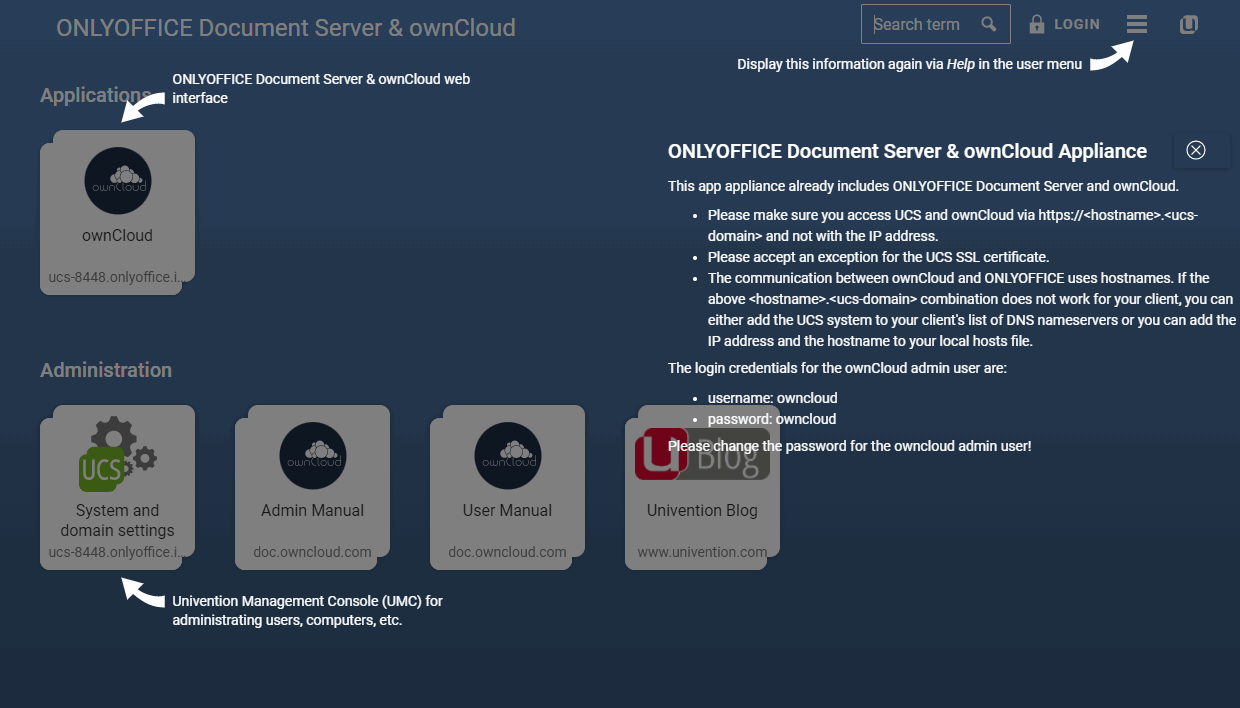Click the www.univention.com address text
Image resolution: width=1240 pixels, height=708 pixels.
[x=702, y=552]
